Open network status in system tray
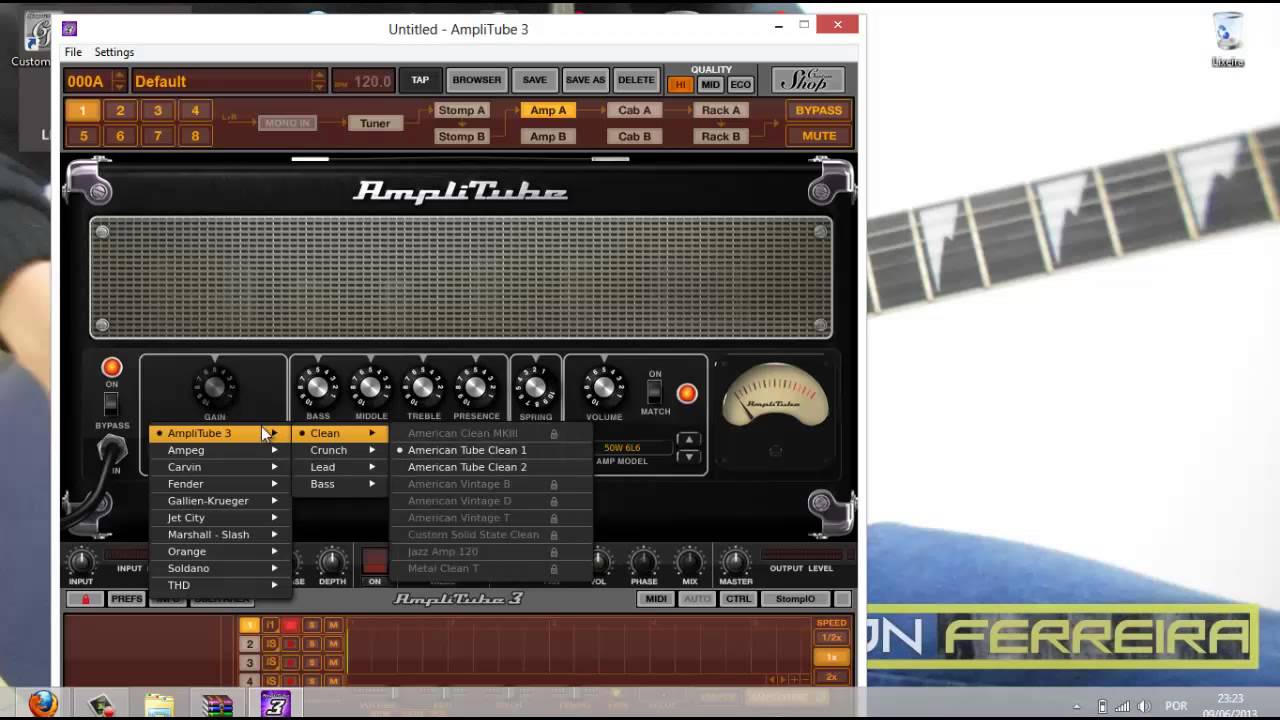This screenshot has width=1280, height=720. point(1123,706)
